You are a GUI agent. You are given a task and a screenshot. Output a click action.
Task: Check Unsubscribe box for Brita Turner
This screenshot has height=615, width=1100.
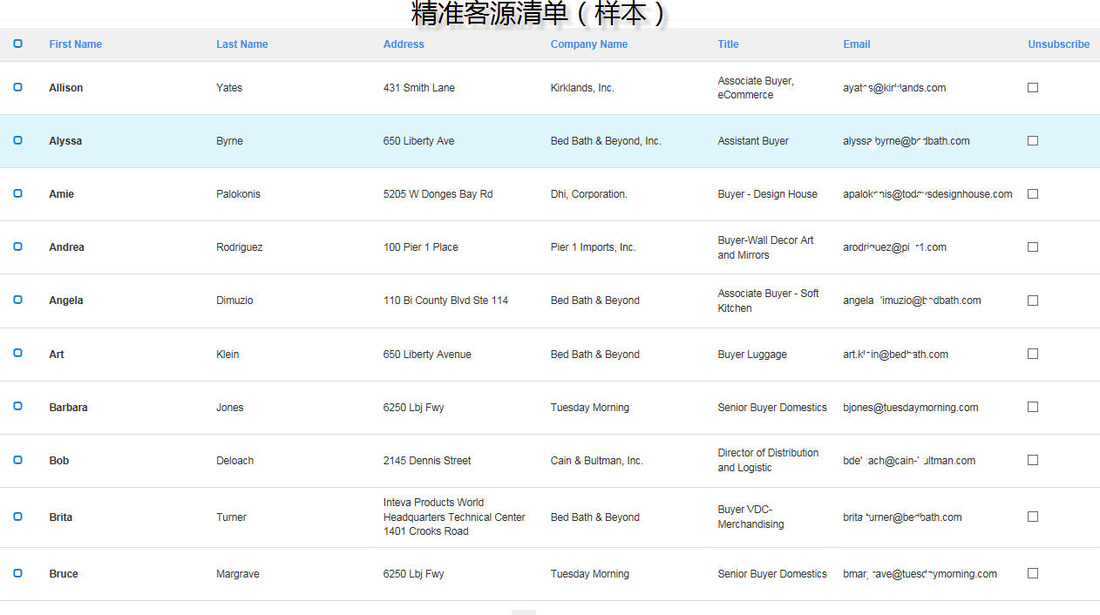(1033, 517)
